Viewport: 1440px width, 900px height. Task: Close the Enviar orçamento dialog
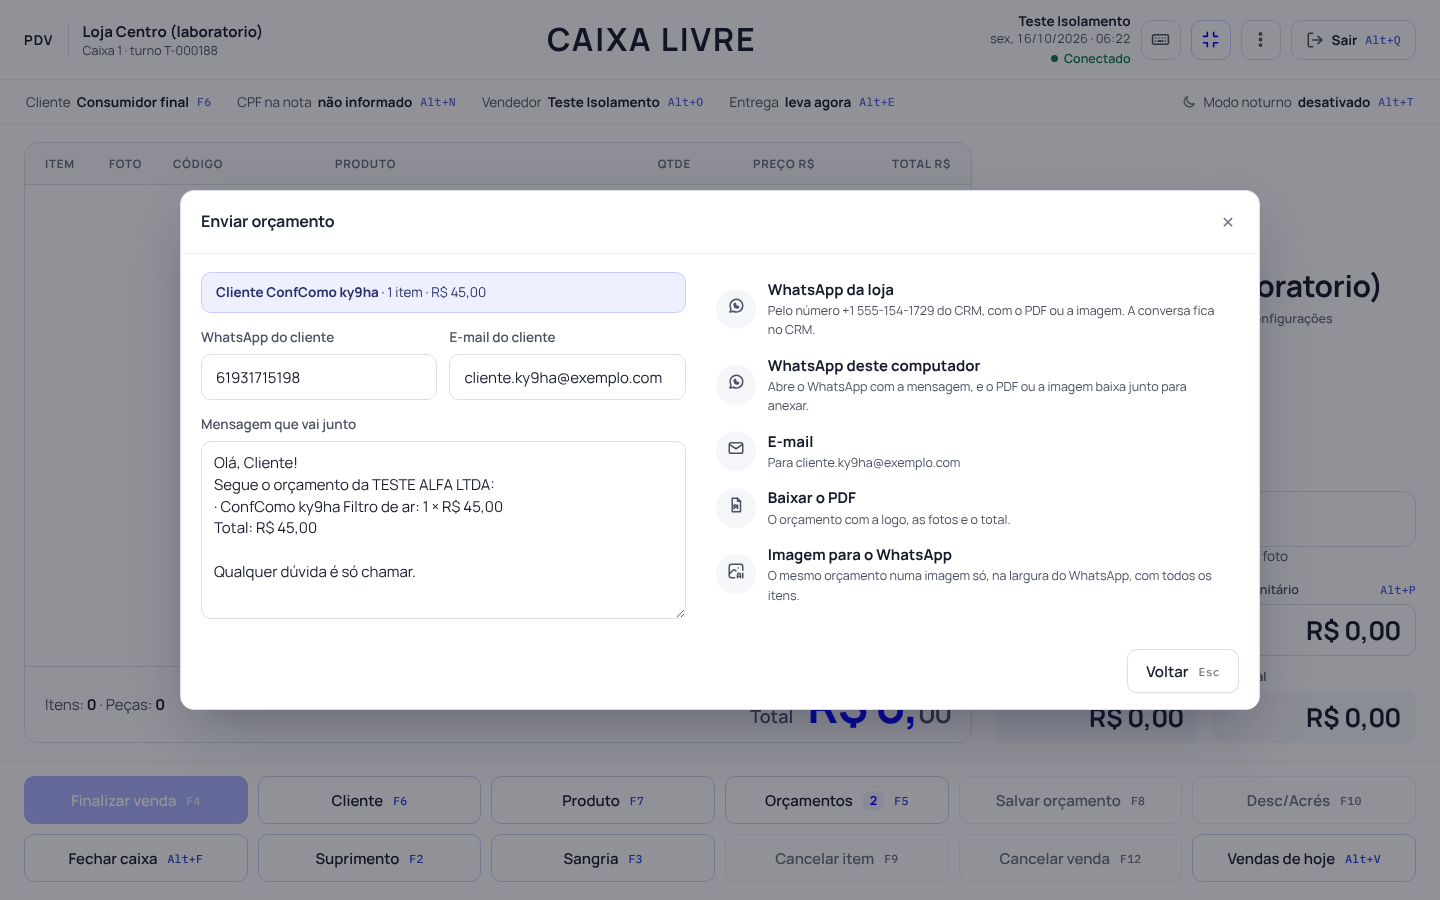(1228, 222)
